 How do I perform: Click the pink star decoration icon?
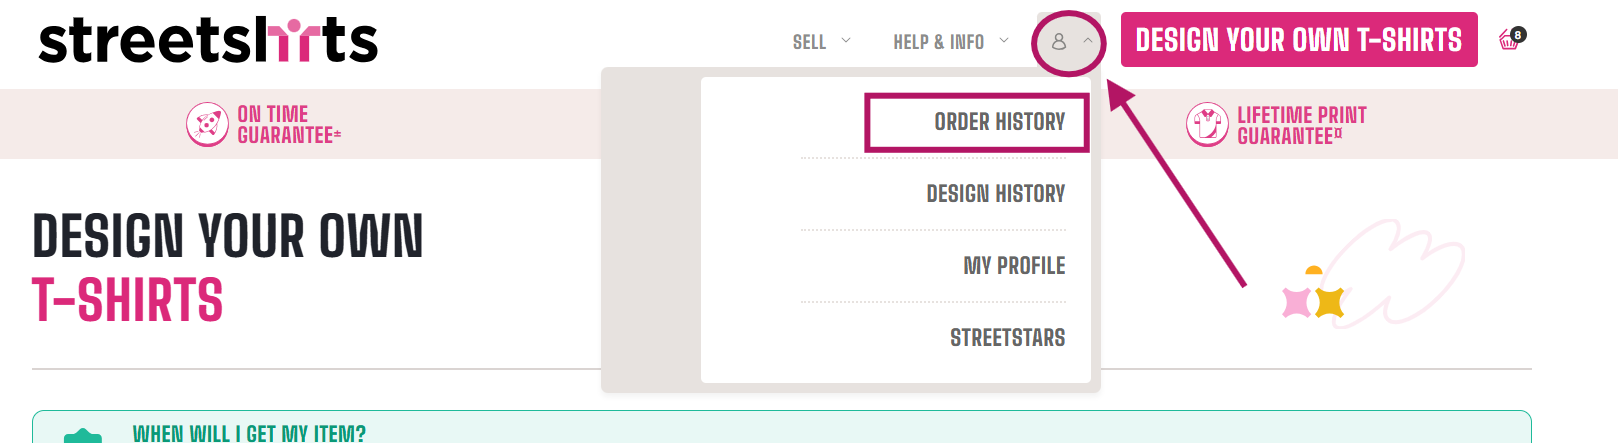[x=1297, y=302]
